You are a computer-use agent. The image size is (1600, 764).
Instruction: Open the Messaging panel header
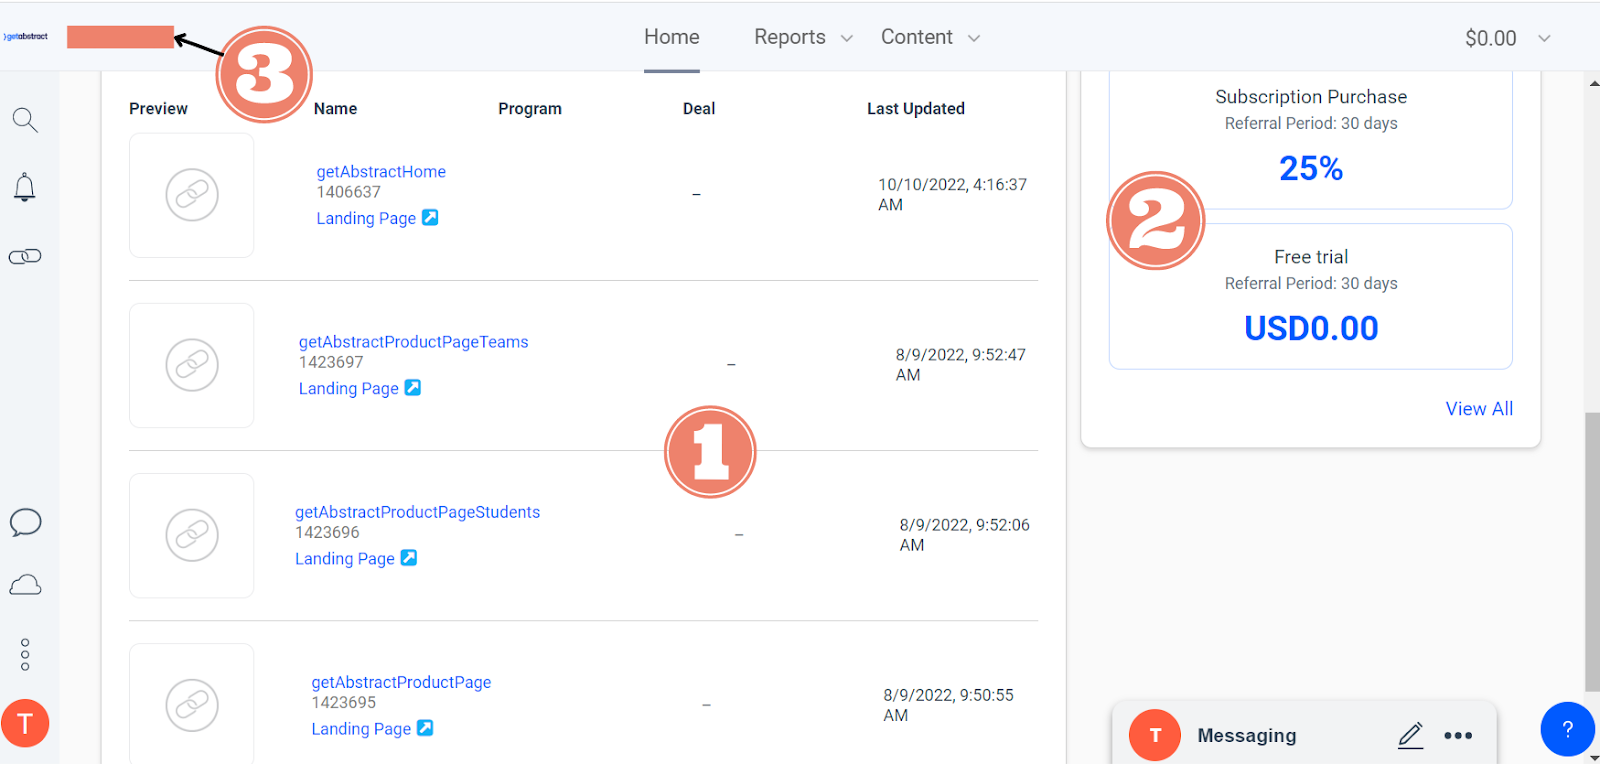(1304, 735)
